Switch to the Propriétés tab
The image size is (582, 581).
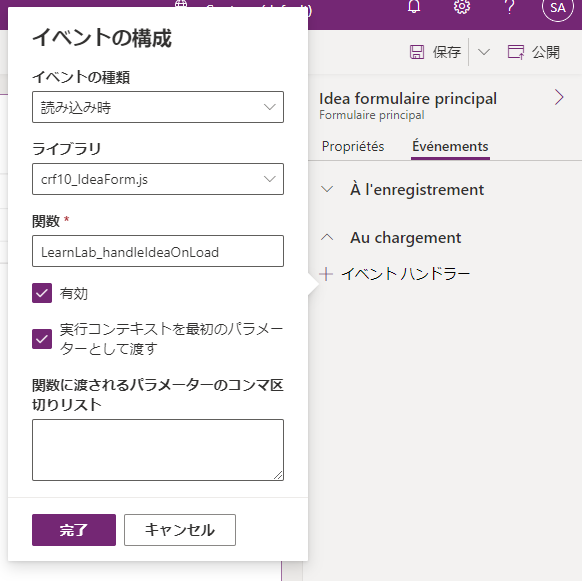[x=353, y=146]
